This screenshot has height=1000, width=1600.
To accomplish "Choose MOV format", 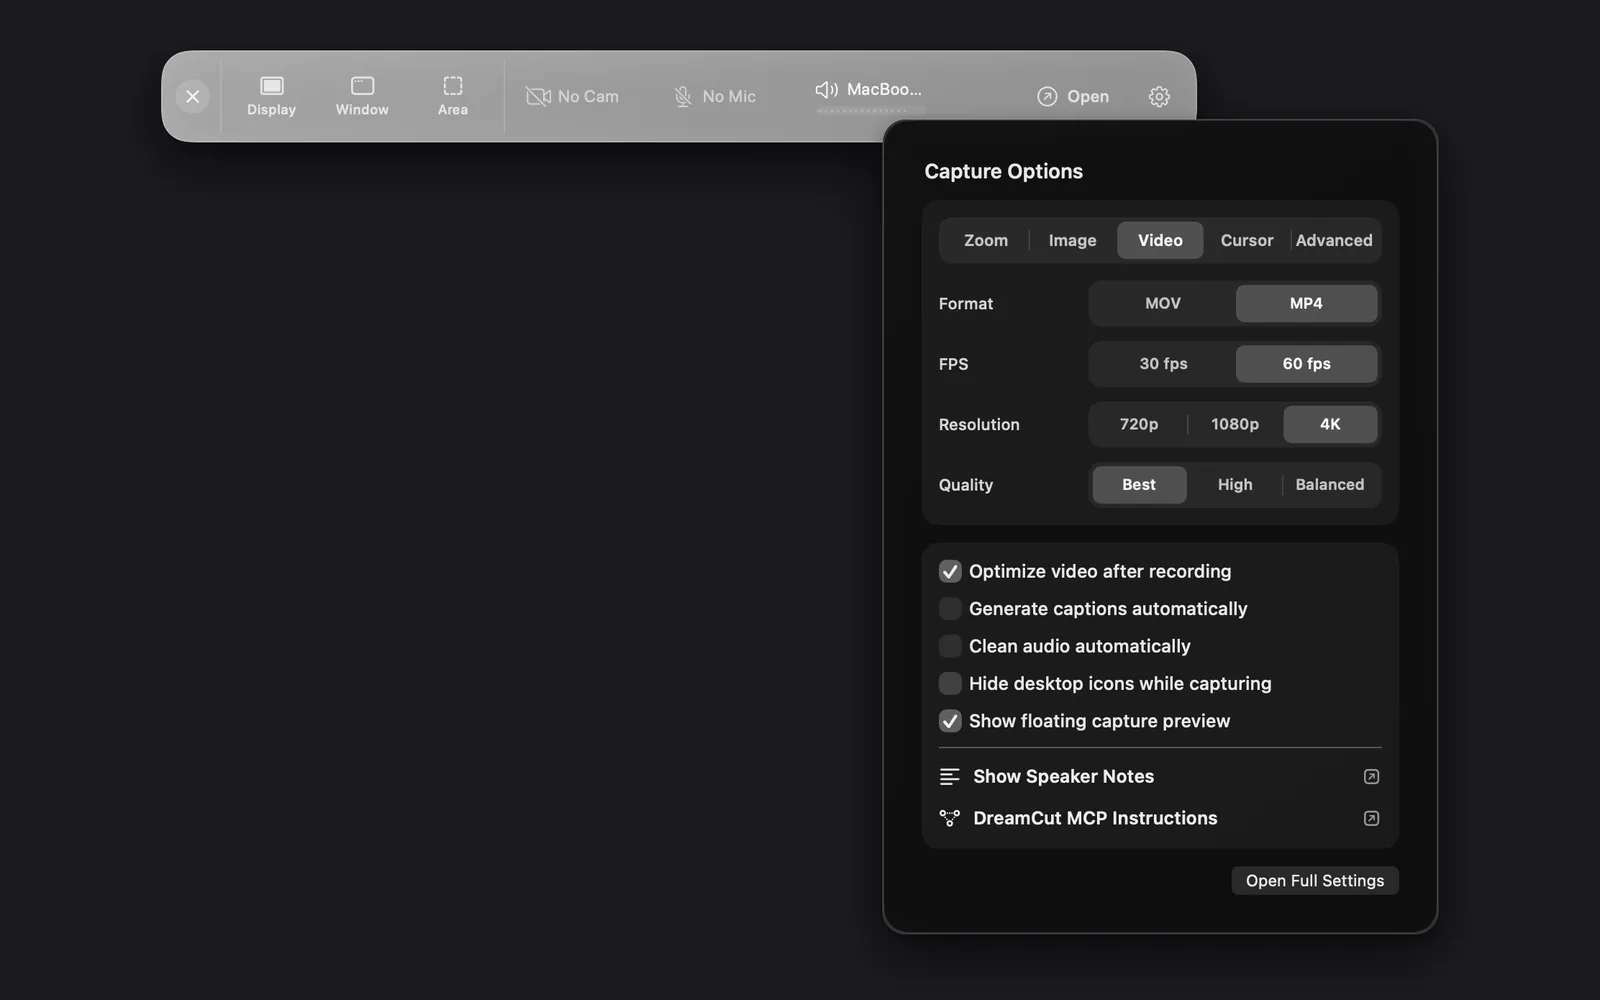I will 1163,303.
